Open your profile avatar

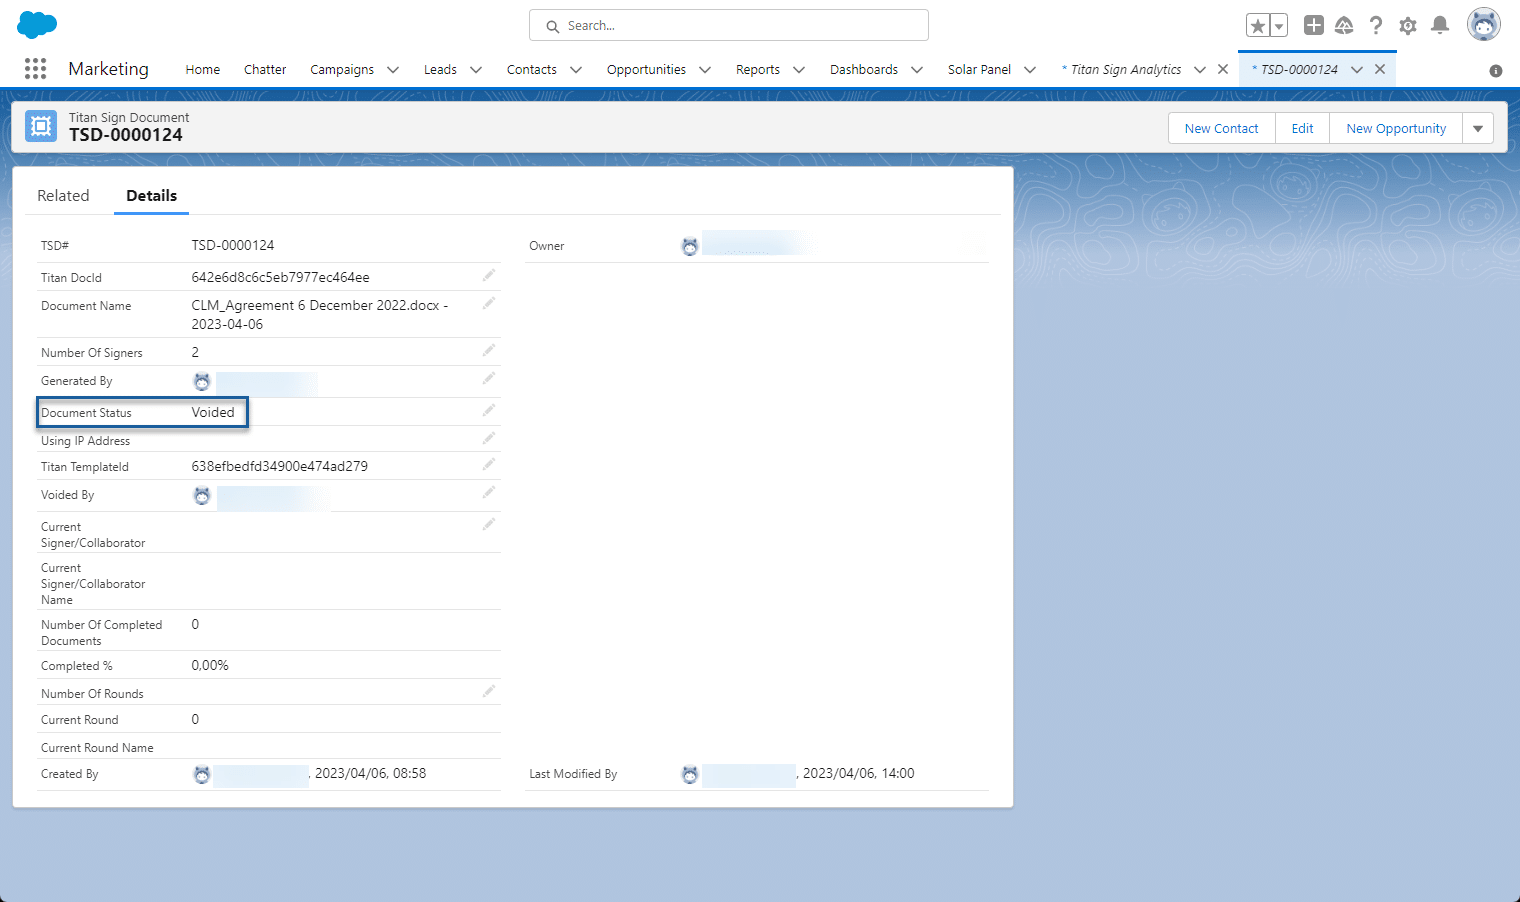[x=1483, y=25]
